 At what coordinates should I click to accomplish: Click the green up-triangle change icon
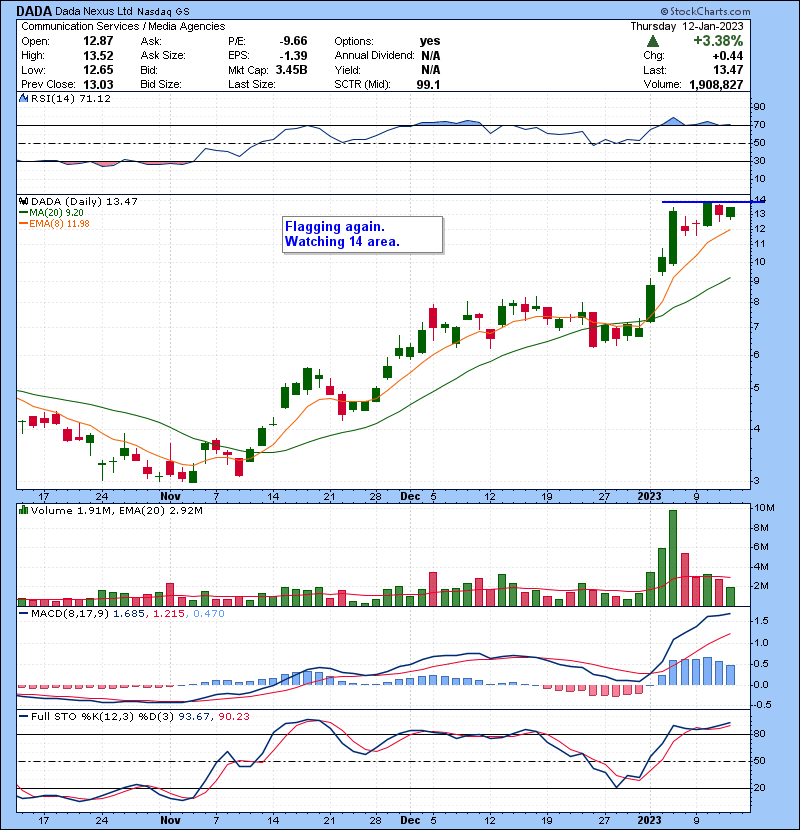pyautogui.click(x=653, y=41)
